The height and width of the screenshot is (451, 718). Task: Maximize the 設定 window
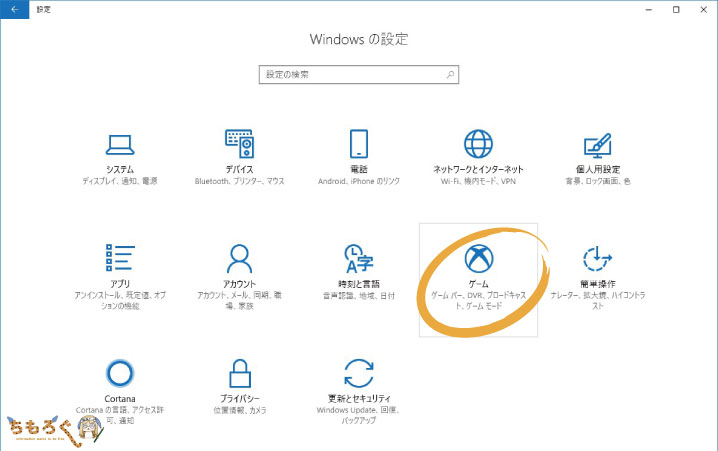tap(676, 9)
